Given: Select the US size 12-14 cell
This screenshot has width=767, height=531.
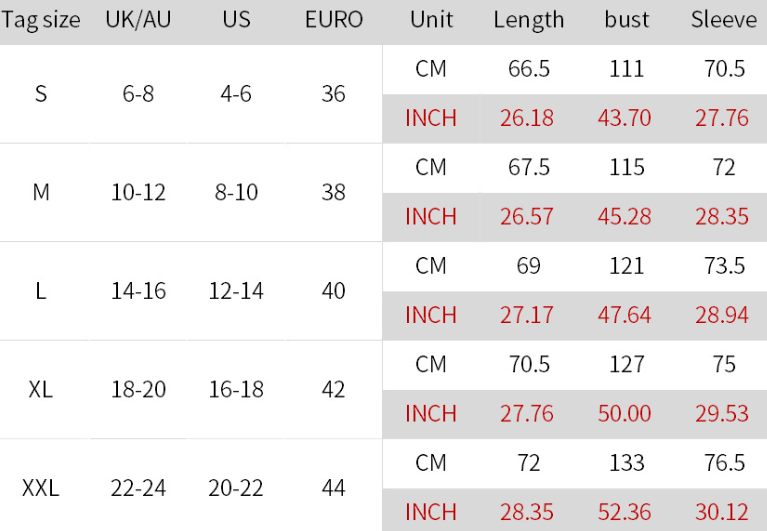Looking at the screenshot, I should (236, 291).
